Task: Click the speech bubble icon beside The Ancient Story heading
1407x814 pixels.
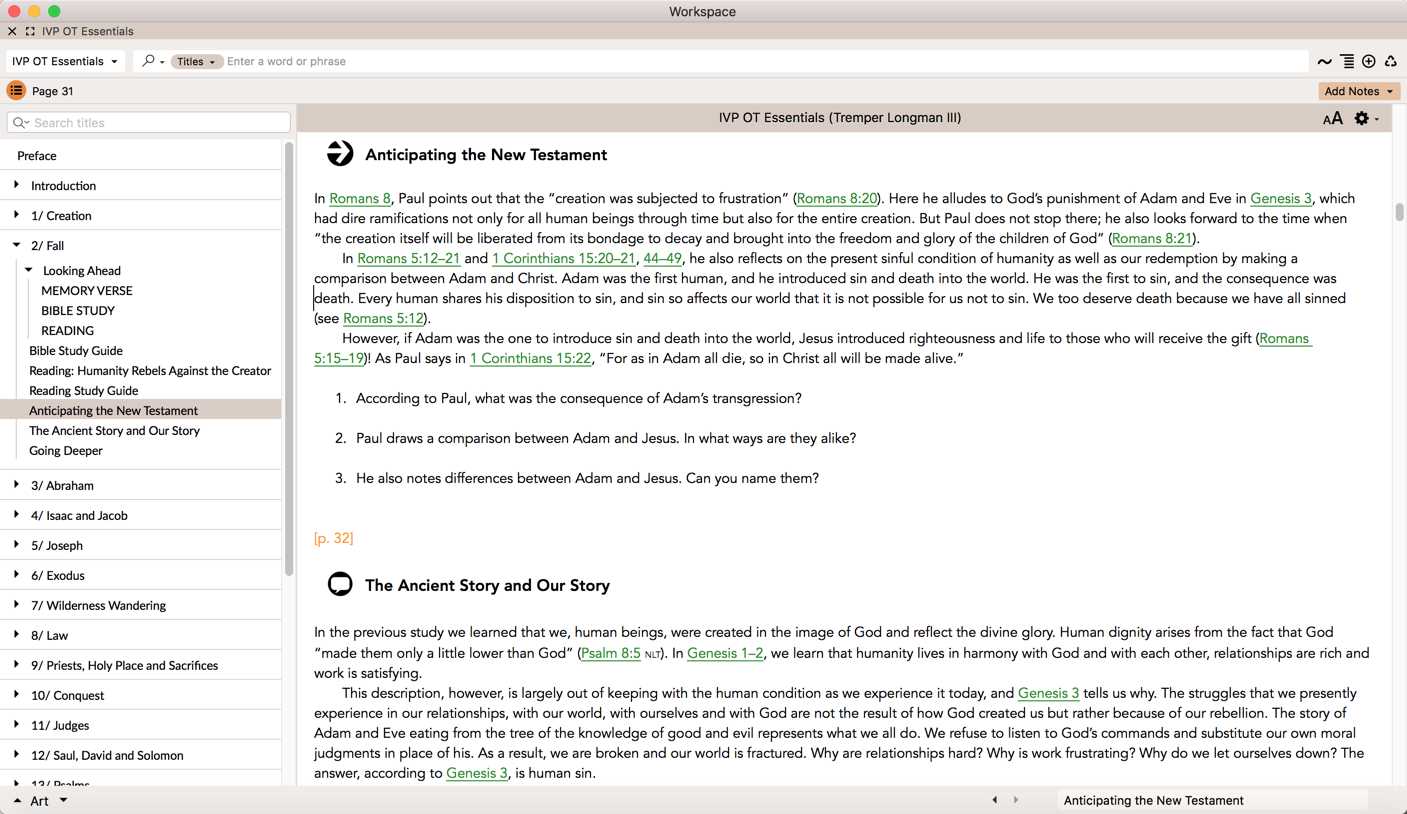Action: point(340,584)
